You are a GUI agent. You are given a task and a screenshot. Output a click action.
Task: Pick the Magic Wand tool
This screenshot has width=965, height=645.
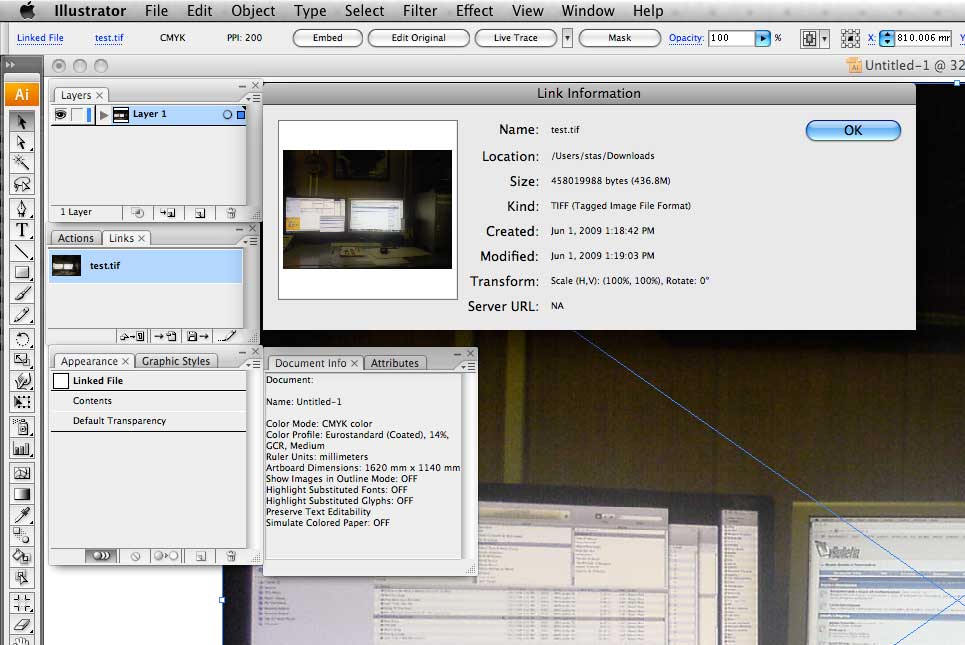click(22, 163)
